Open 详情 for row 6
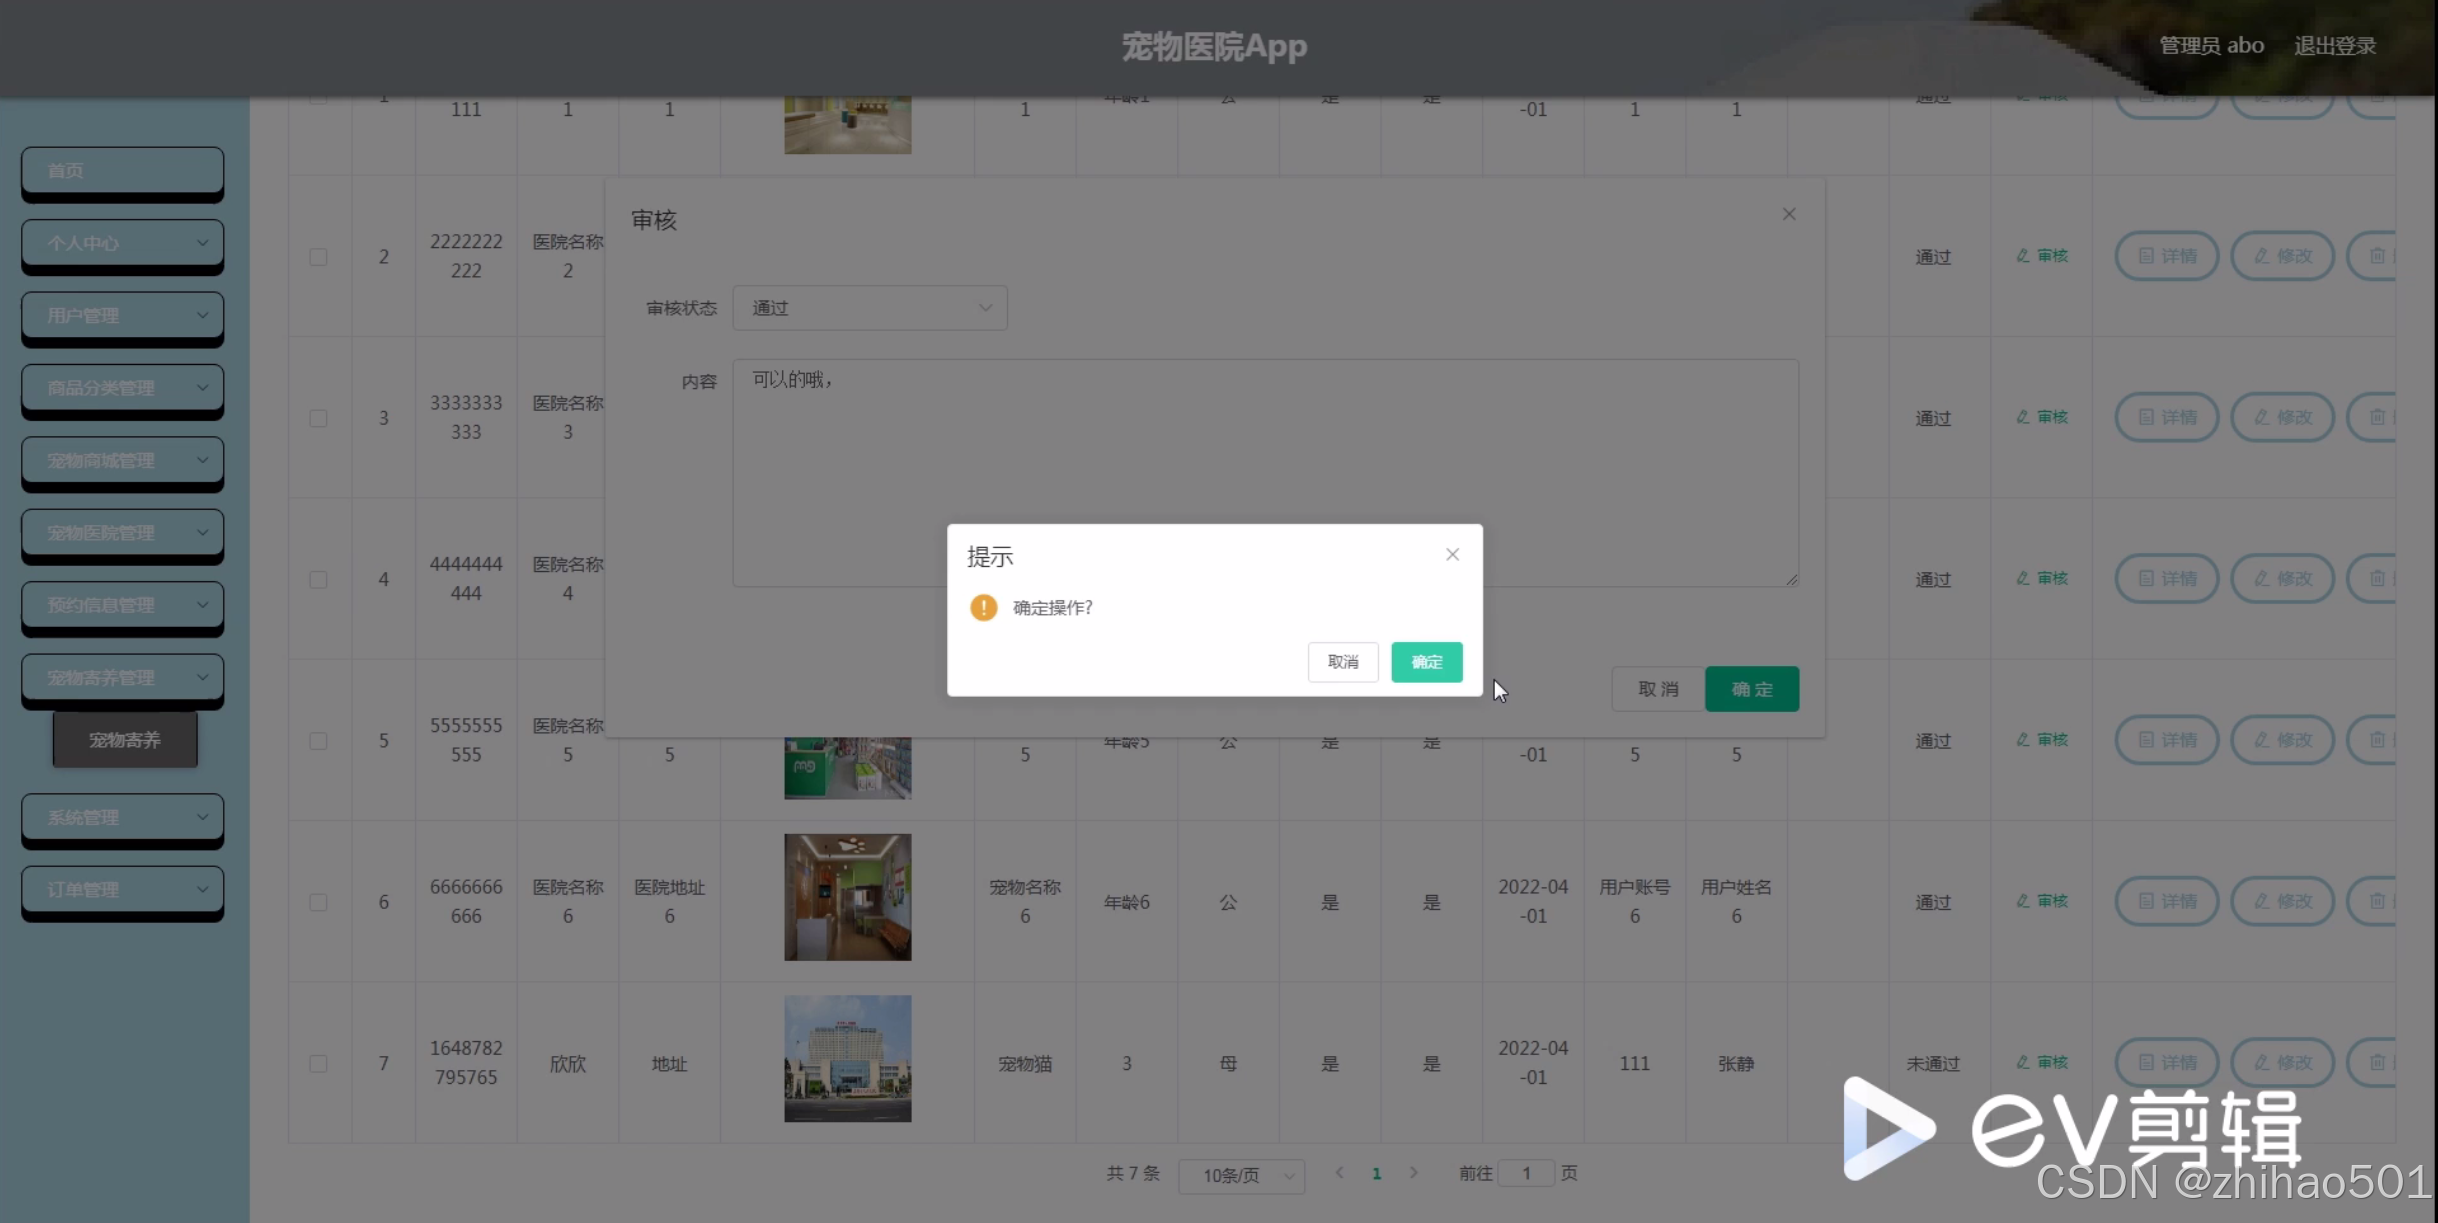This screenshot has height=1223, width=2438. point(2166,901)
